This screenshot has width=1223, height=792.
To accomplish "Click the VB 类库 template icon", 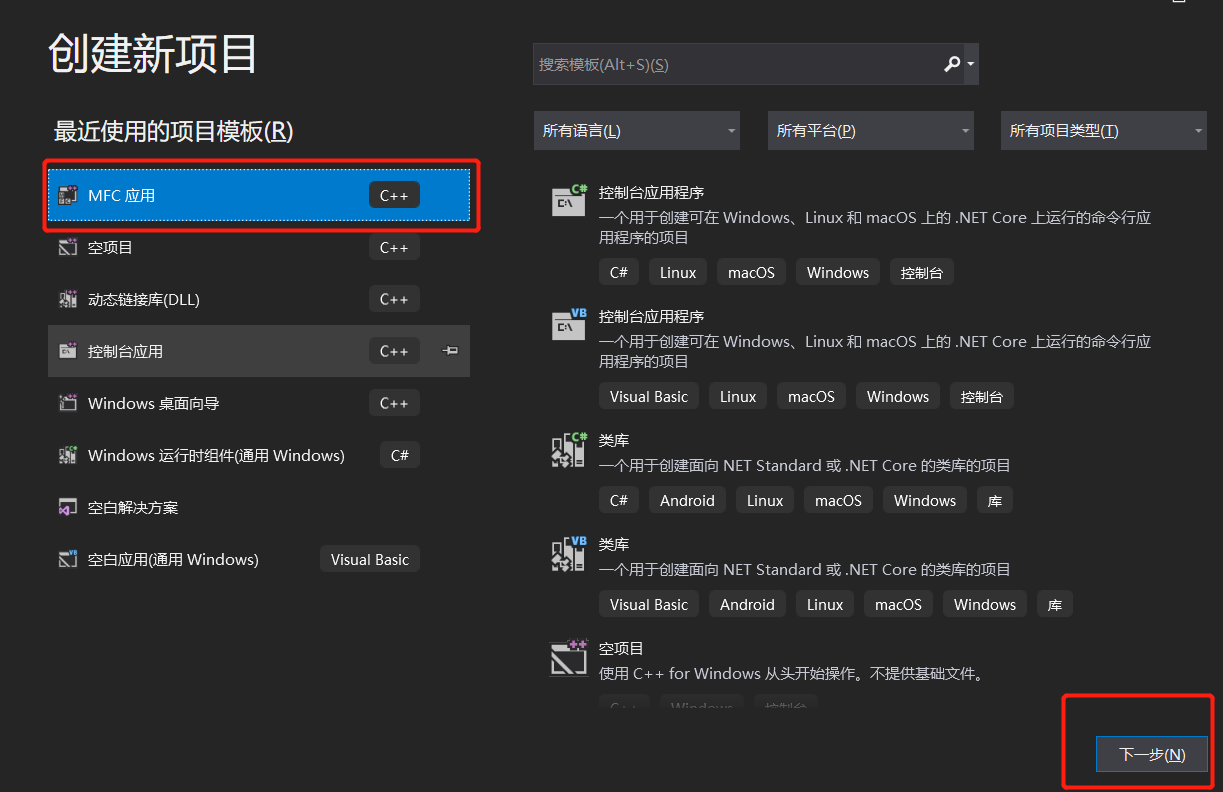I will tap(569, 553).
